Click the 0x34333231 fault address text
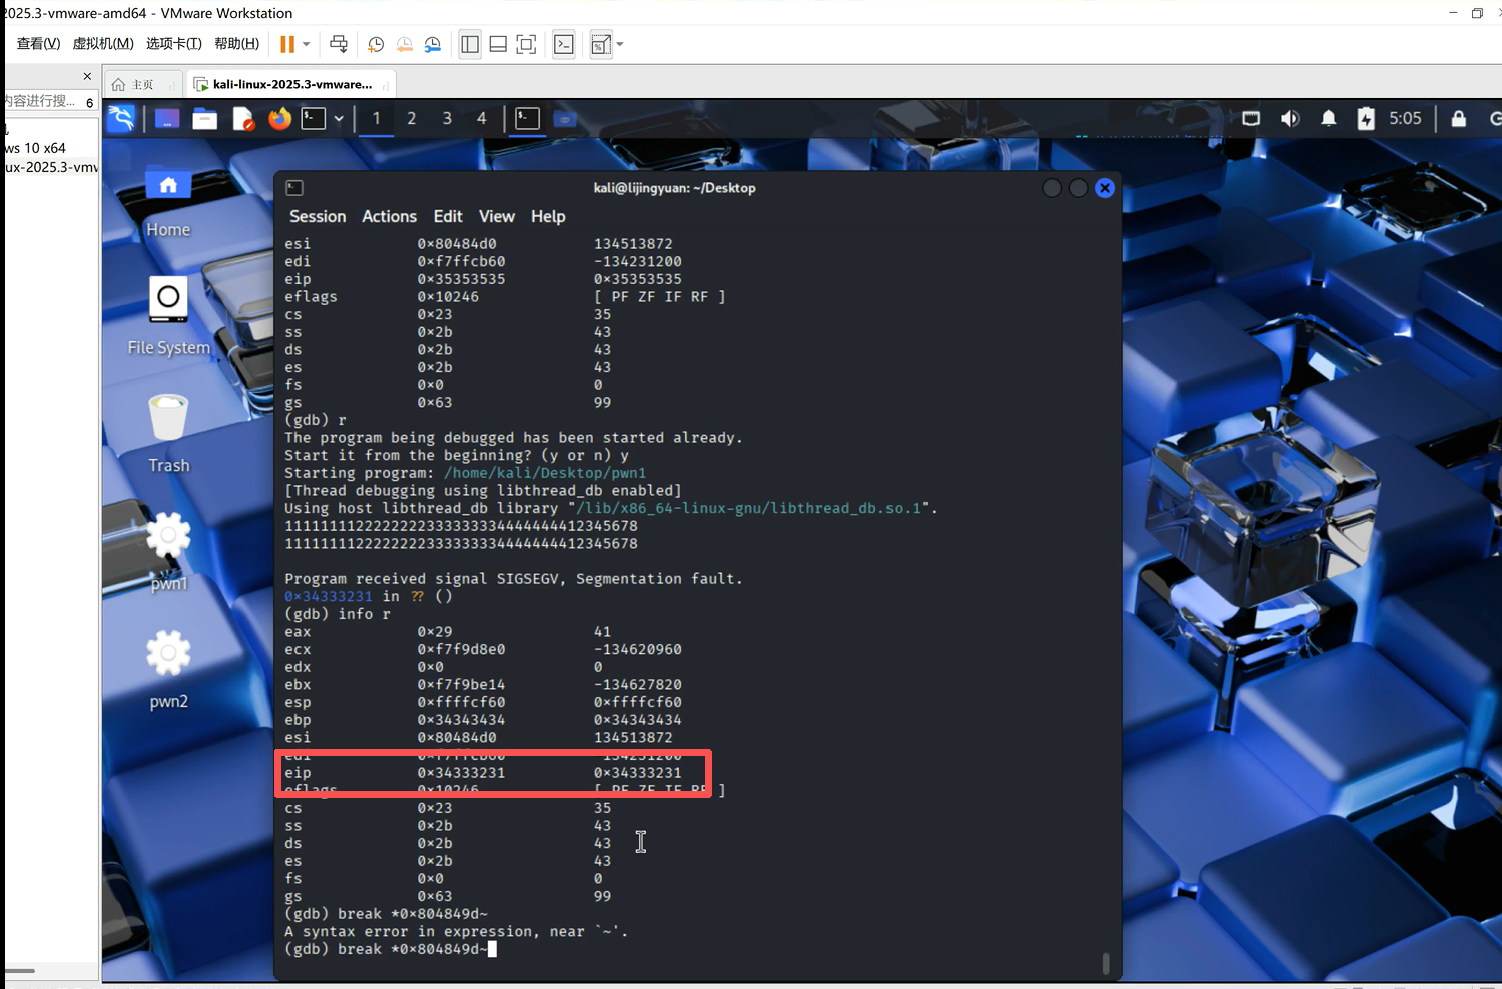 [328, 596]
